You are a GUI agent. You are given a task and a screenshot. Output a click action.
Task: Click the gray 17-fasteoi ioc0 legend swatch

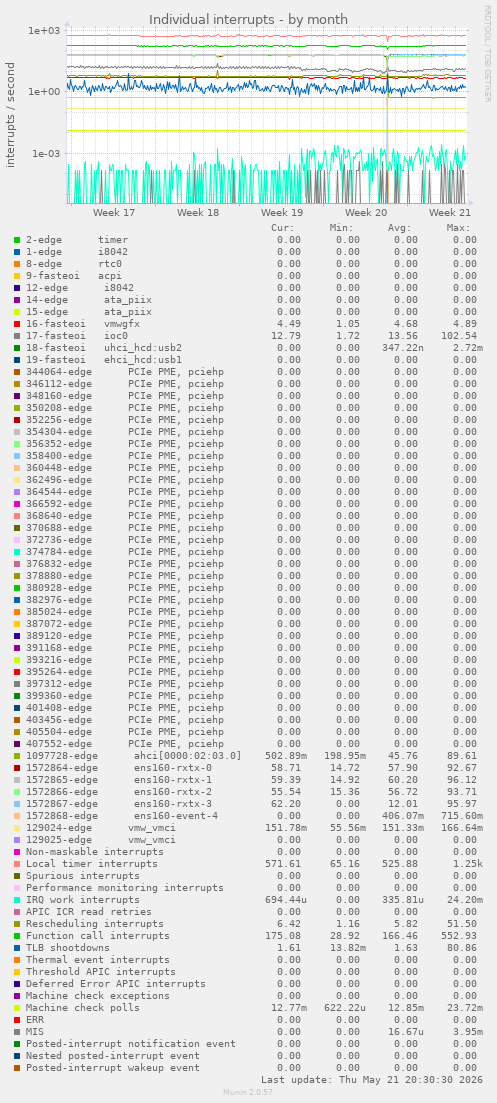click(x=16, y=336)
